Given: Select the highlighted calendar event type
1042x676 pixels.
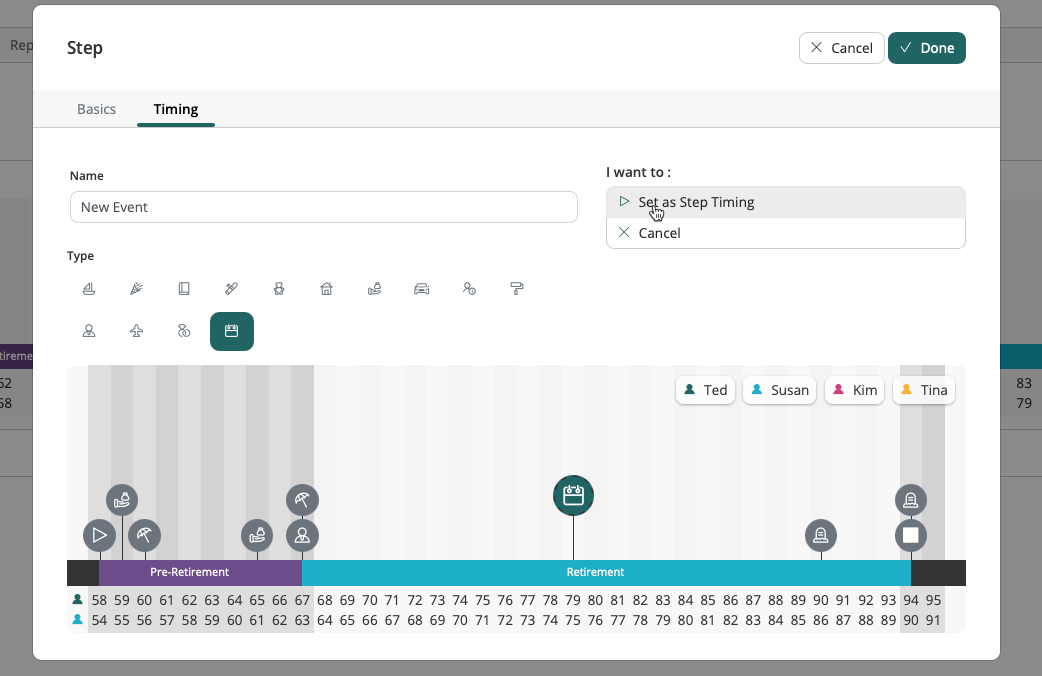Looking at the screenshot, I should tap(231, 331).
